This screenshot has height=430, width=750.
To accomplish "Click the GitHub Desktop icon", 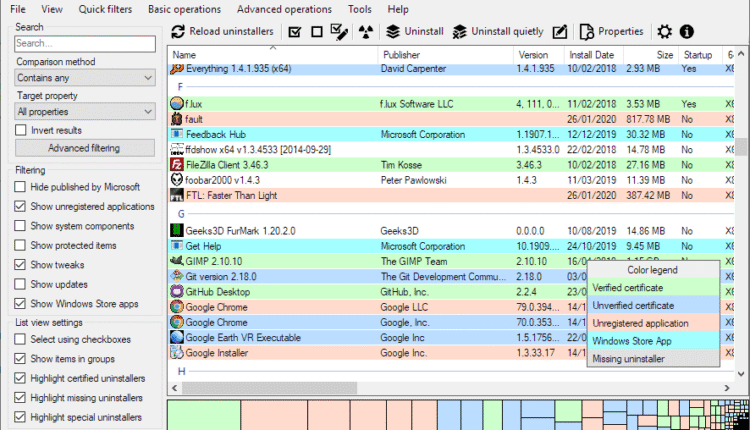I will click(177, 291).
